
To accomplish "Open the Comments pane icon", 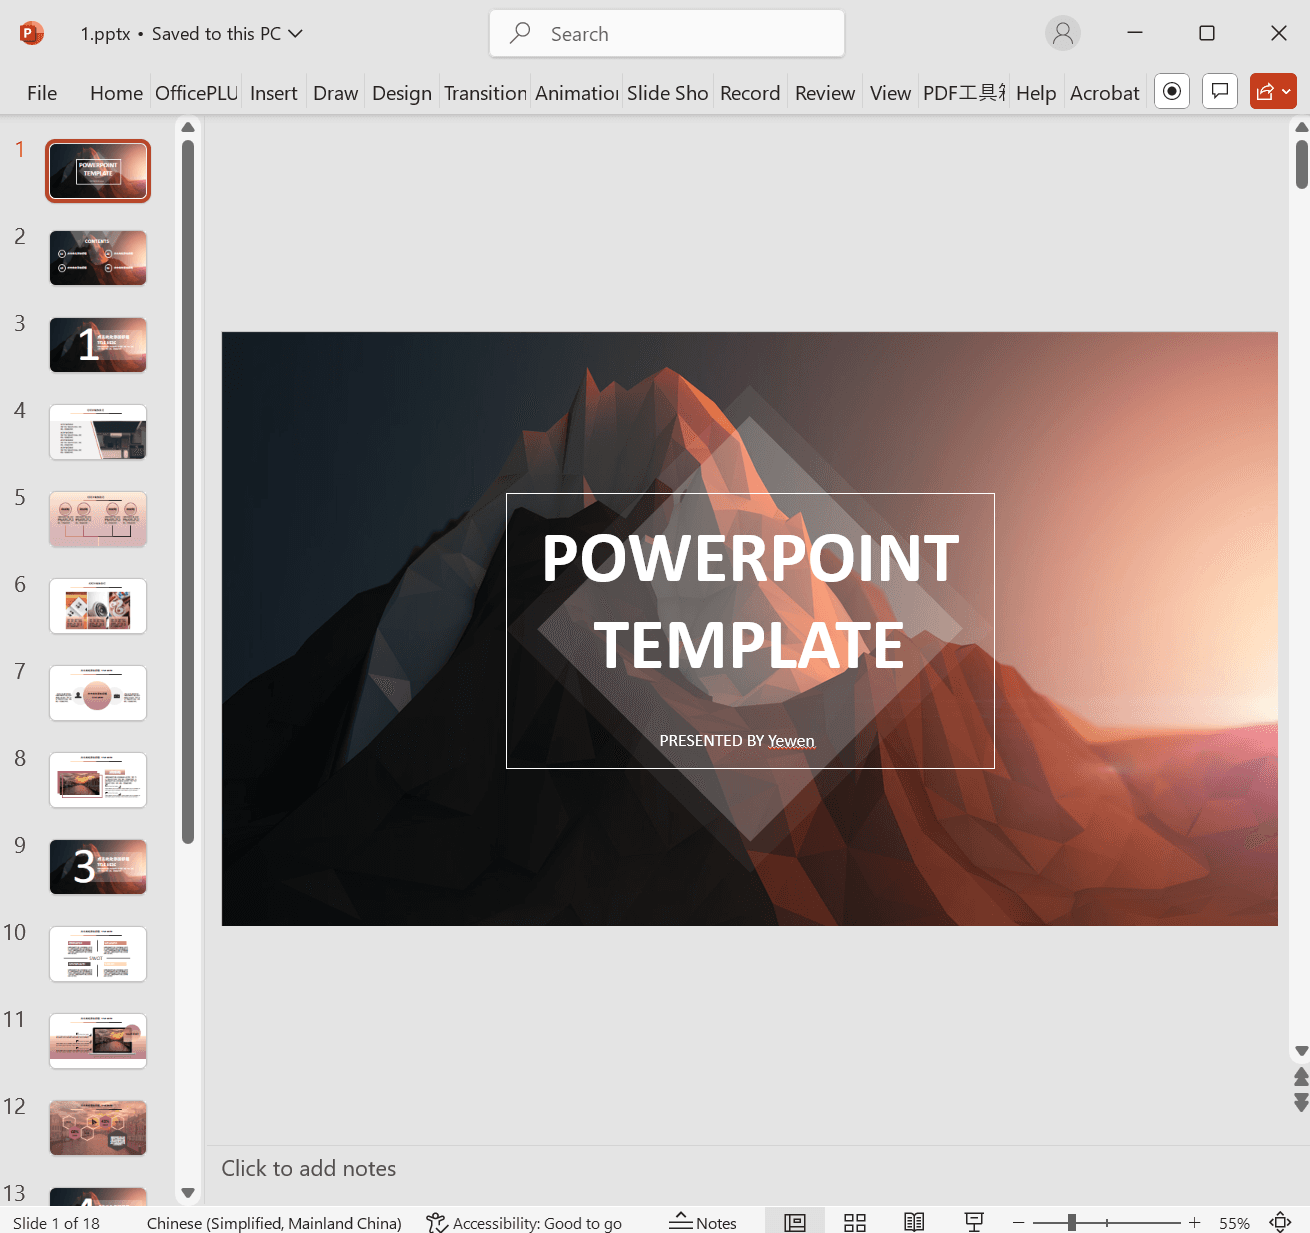I will (x=1220, y=92).
